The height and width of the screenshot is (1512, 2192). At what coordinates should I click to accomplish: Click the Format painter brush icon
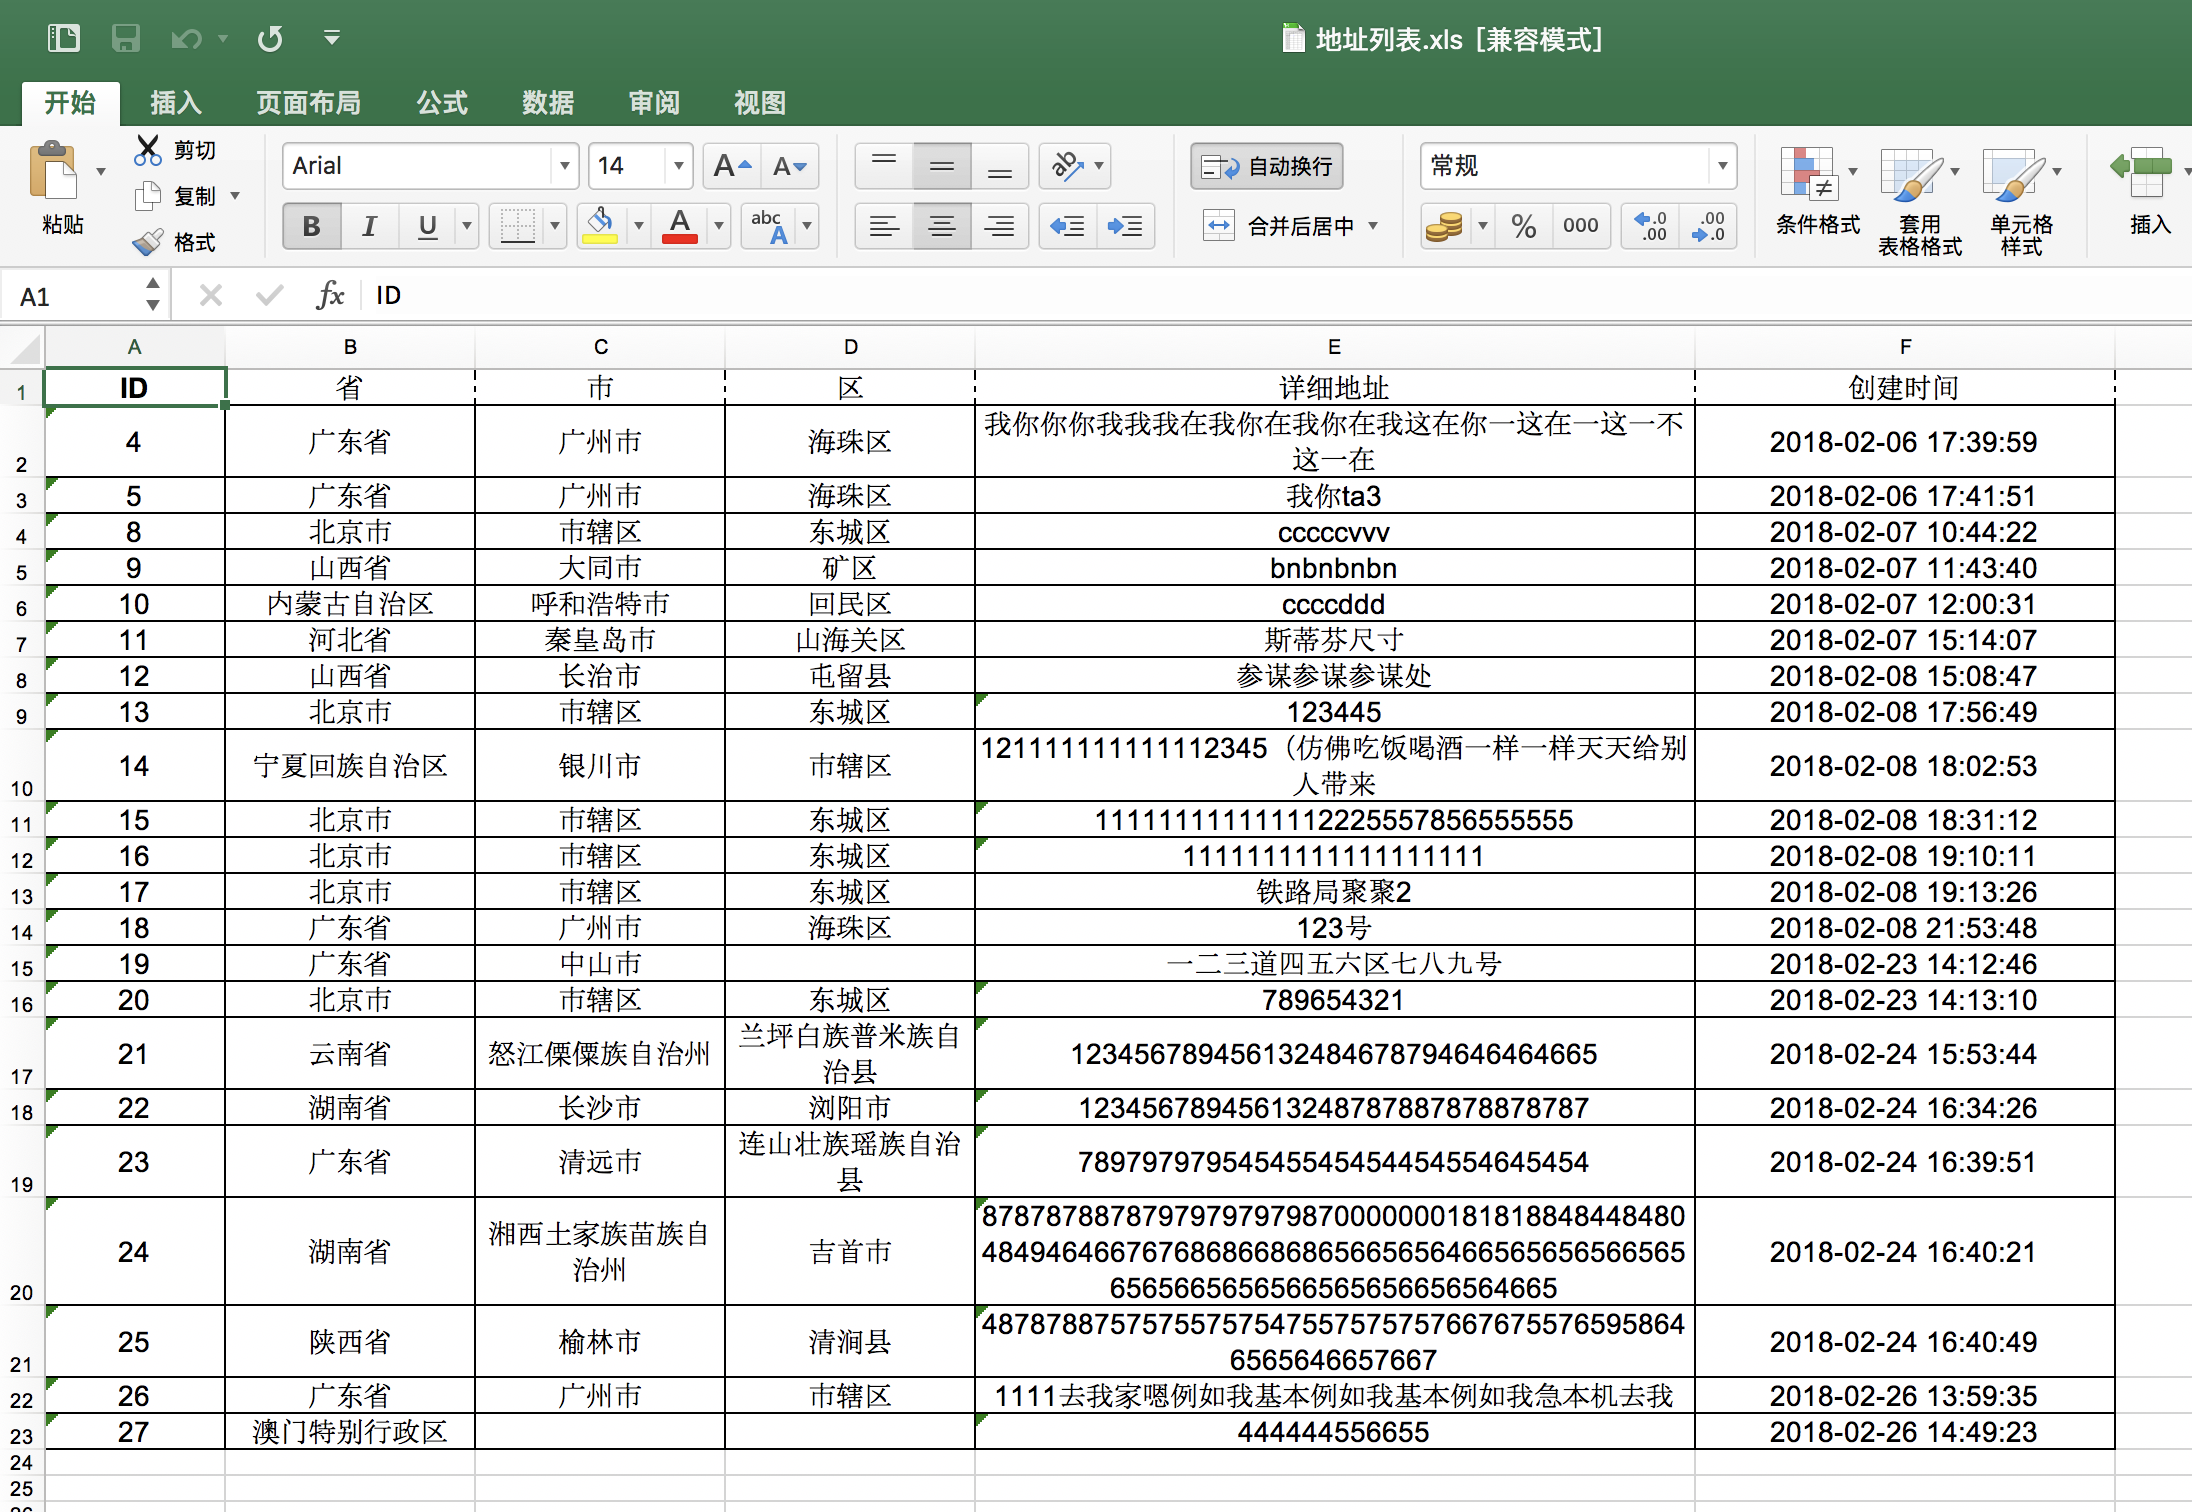(x=148, y=242)
